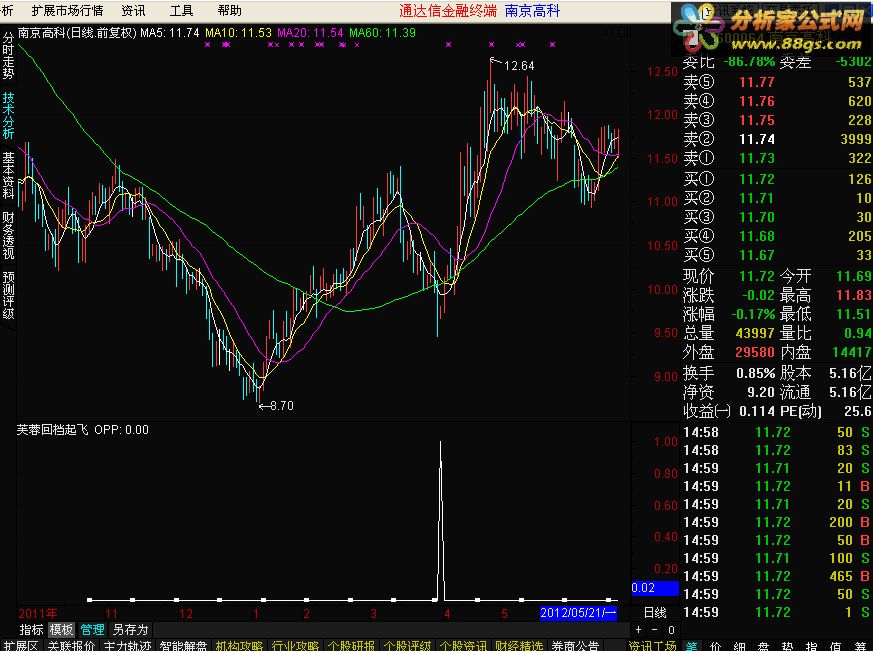This screenshot has height=651, width=873.
Task: Open the 行业攻略 bottom tab
Action: point(295,645)
